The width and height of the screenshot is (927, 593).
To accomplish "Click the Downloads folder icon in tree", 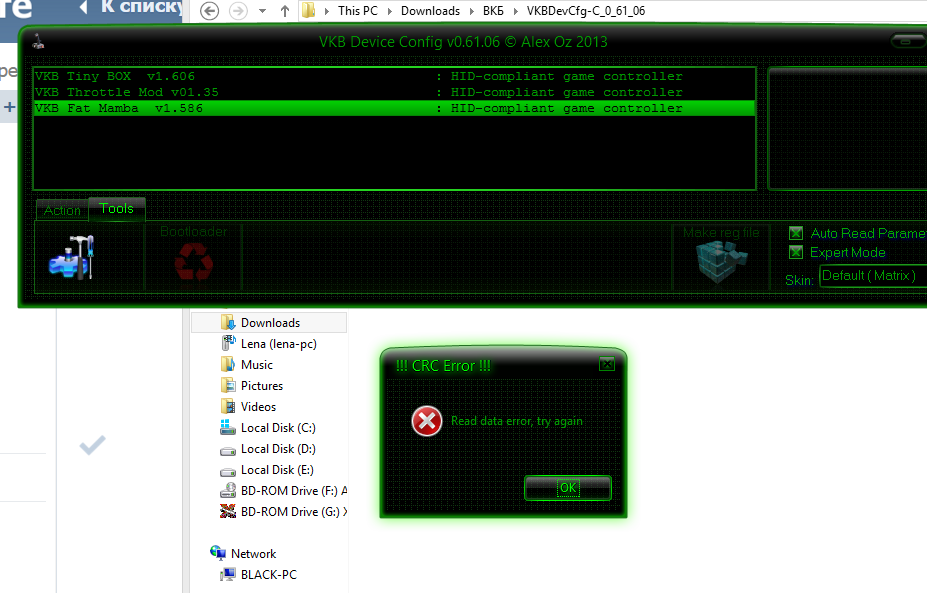I will point(228,322).
